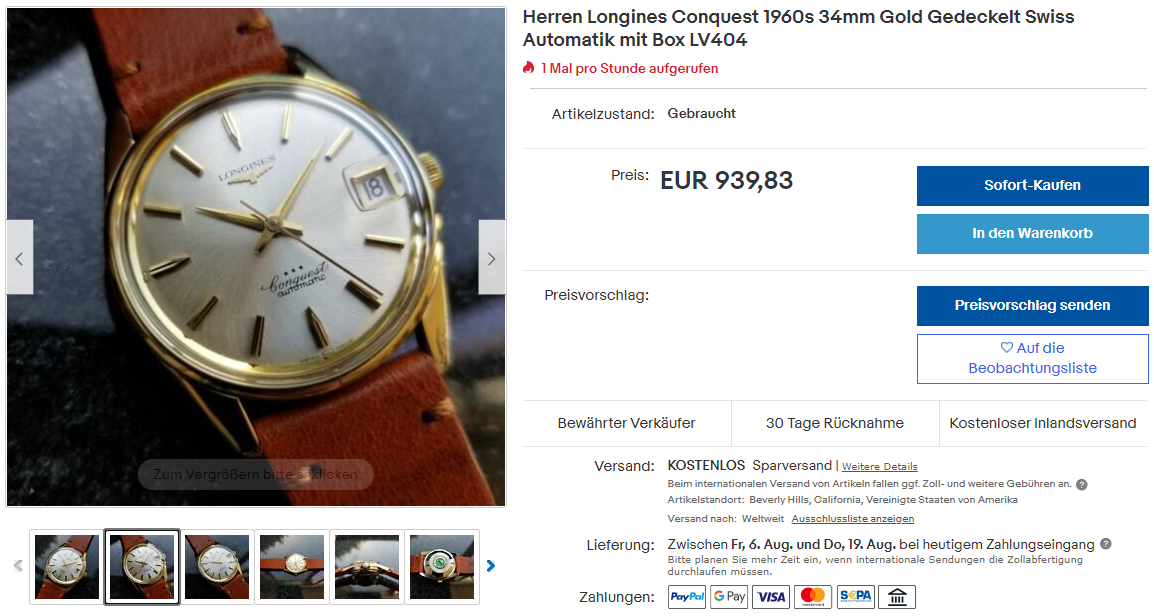Click the VISA card icon
This screenshot has height=616, width=1154.
click(771, 596)
